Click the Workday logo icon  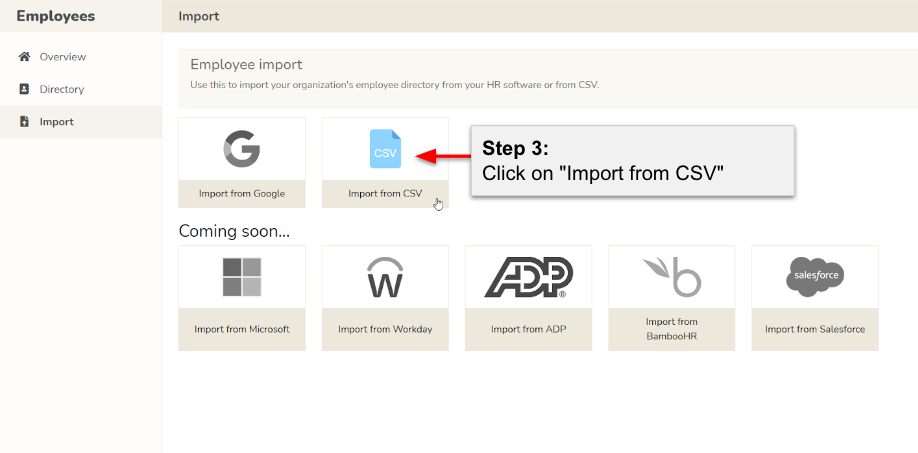[x=385, y=277]
